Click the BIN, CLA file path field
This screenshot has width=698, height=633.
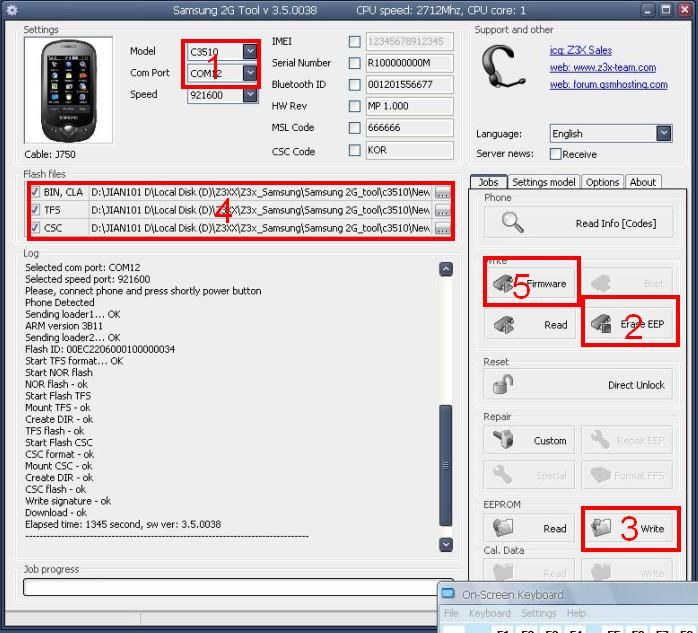point(260,192)
